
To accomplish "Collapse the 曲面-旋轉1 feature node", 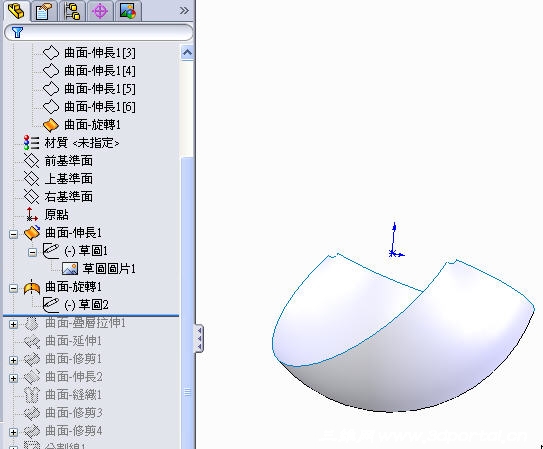I will tap(13, 288).
